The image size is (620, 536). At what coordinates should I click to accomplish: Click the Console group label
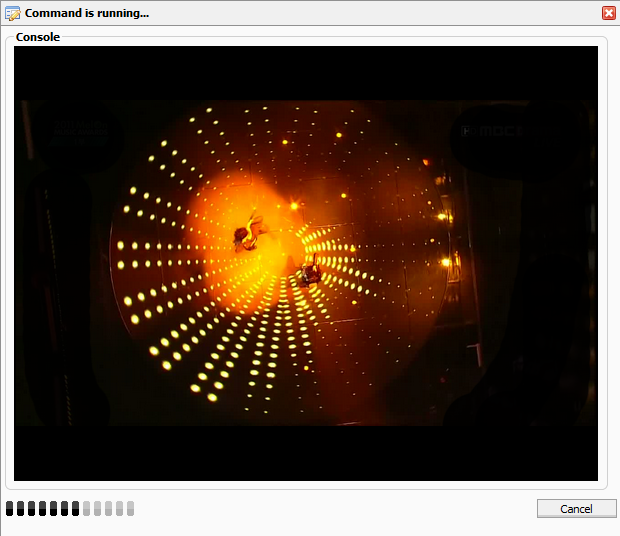pyautogui.click(x=38, y=37)
